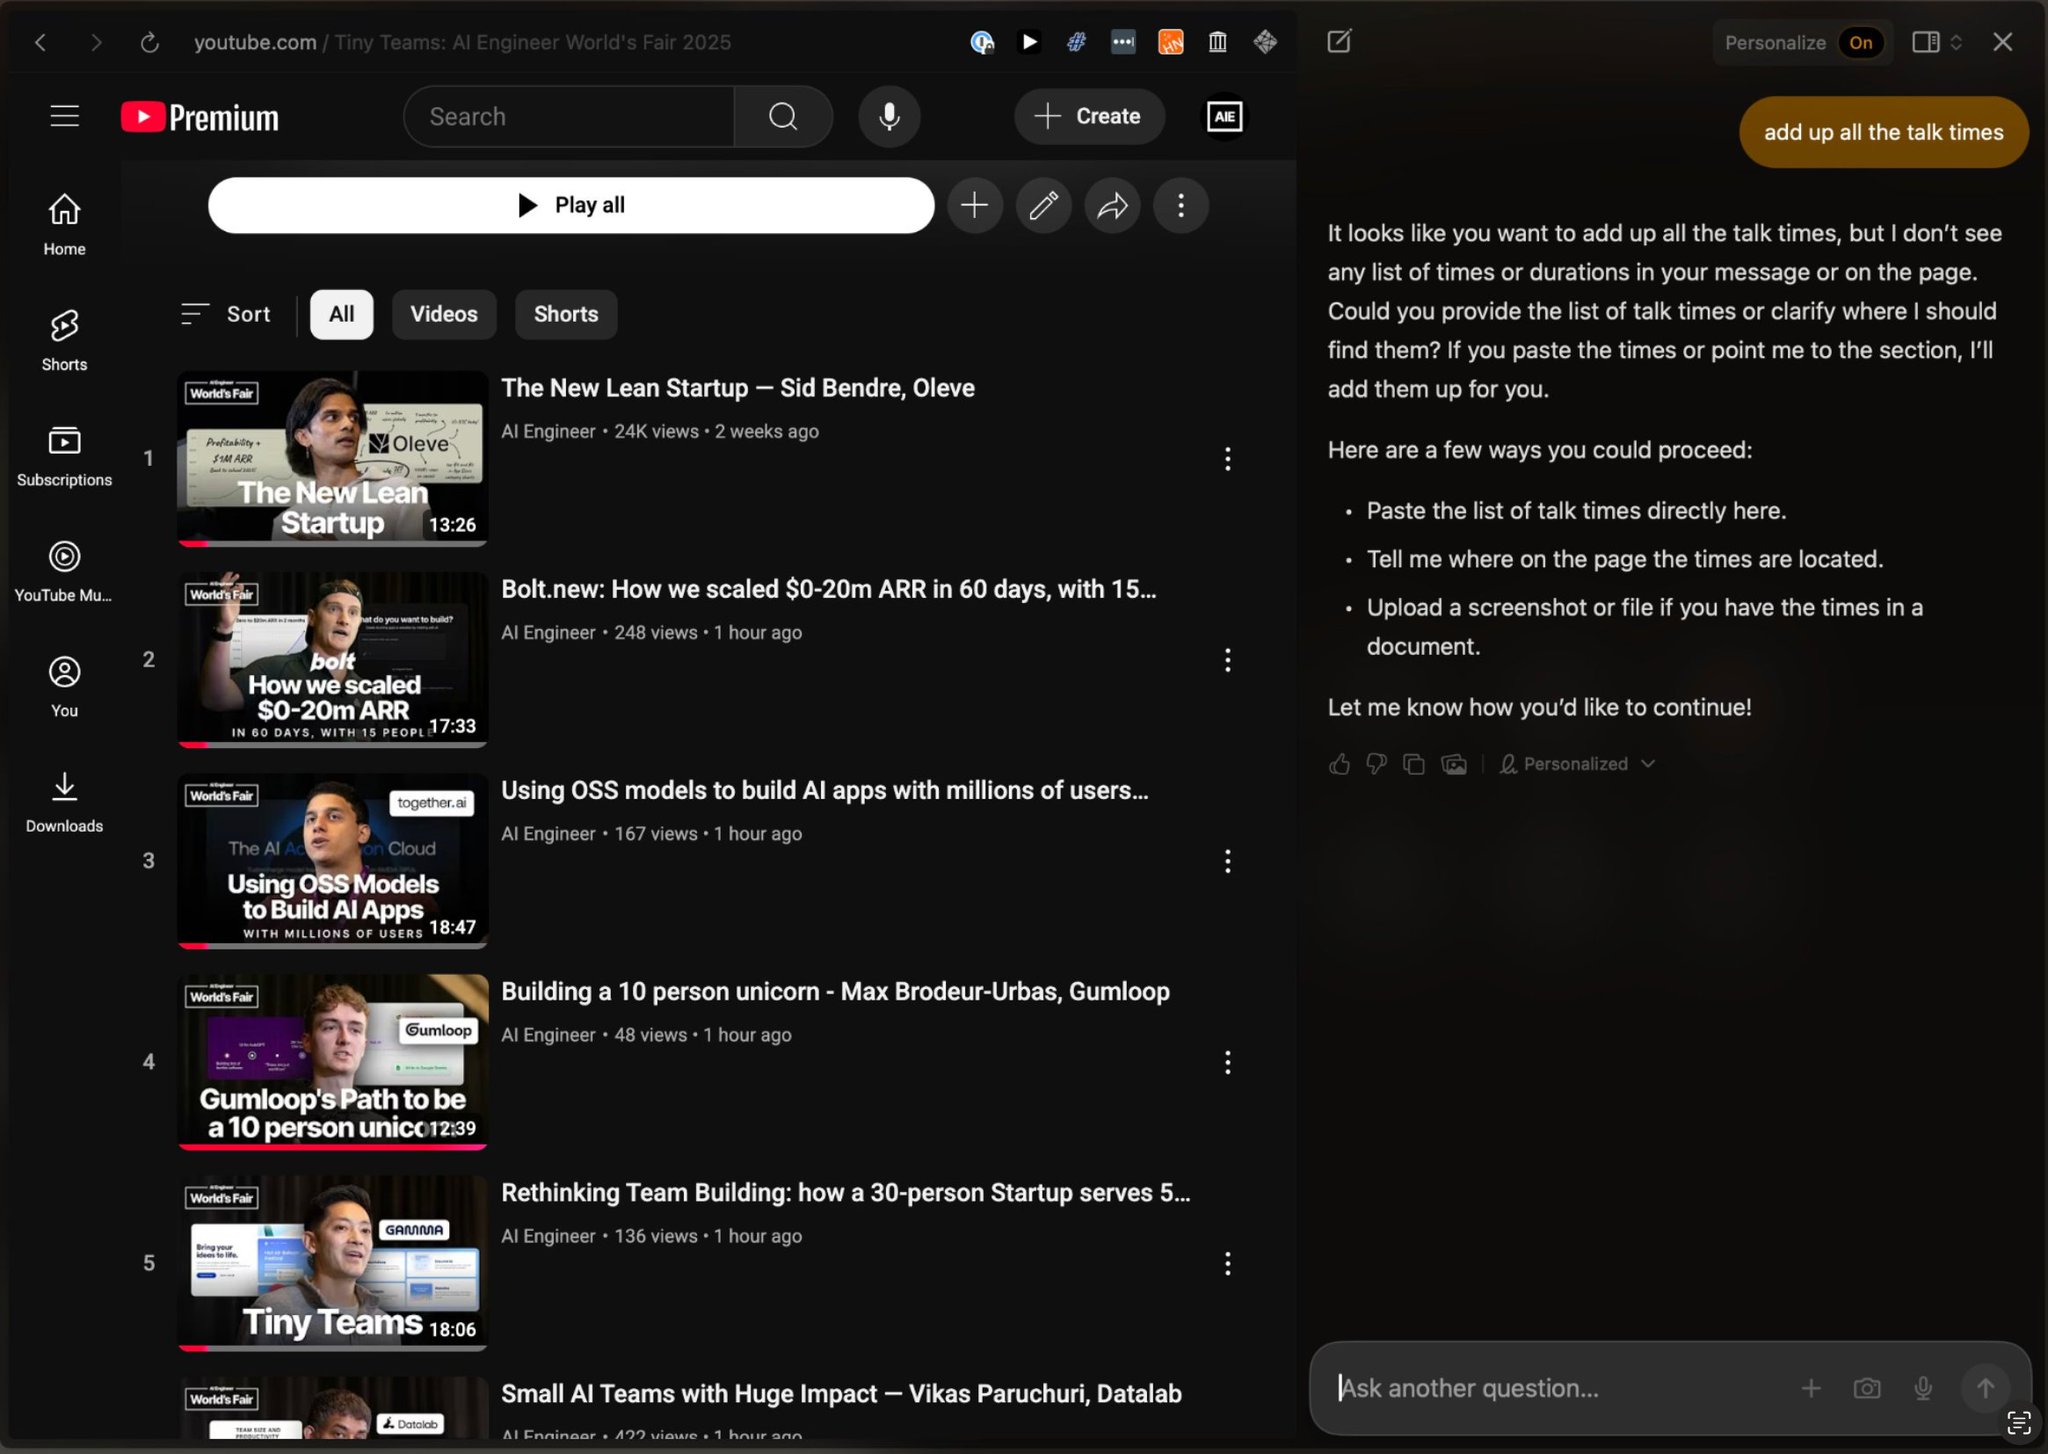2048x1454 pixels.
Task: Open options for Rethinking Team Building video
Action: pos(1228,1264)
